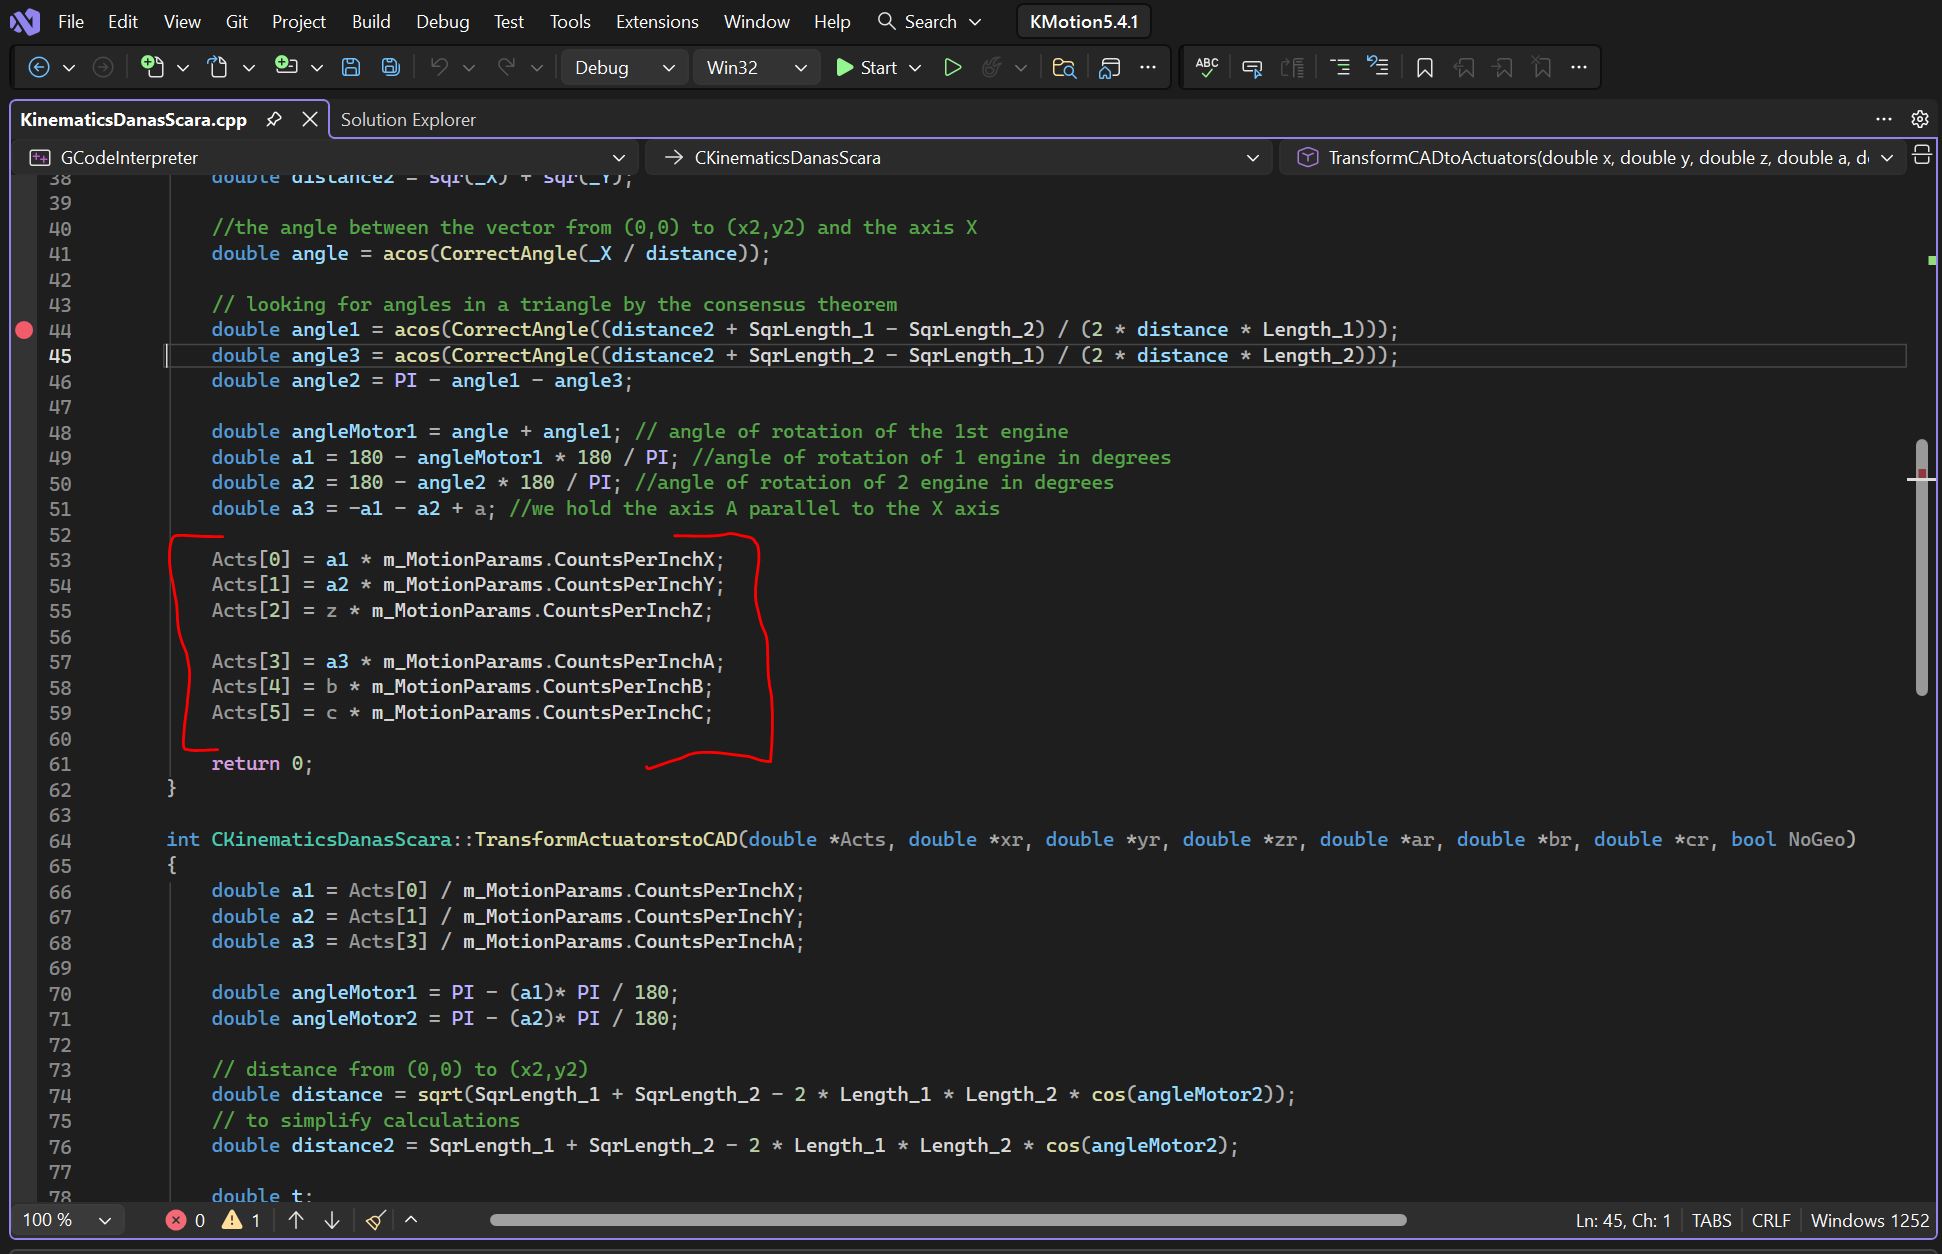1942x1254 pixels.
Task: Toggle the breakpoint on line 44
Action: point(24,330)
